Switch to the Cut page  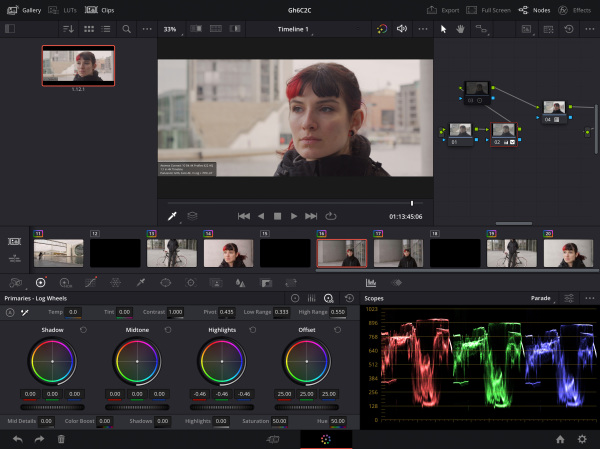coord(273,439)
